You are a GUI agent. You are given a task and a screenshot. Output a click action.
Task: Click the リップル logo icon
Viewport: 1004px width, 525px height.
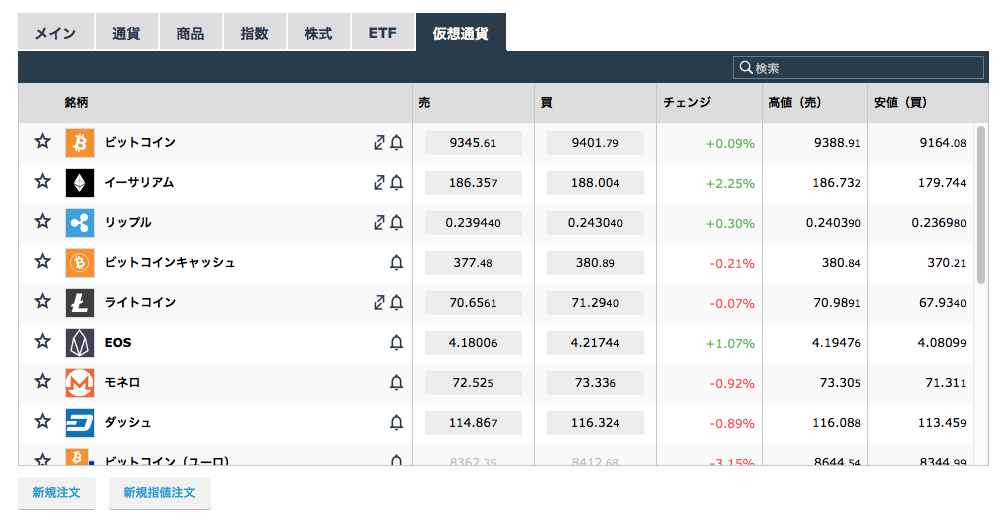tap(80, 223)
